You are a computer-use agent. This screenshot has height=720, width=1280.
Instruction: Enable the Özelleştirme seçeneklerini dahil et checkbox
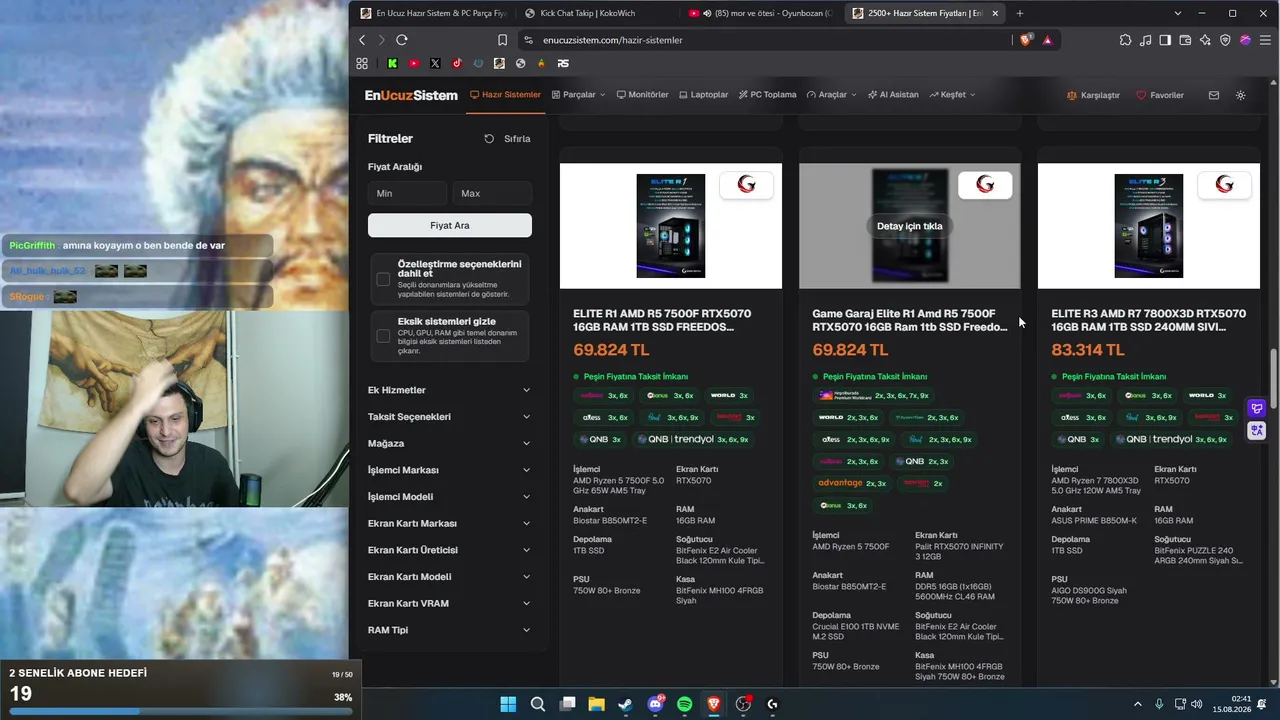[x=383, y=279]
